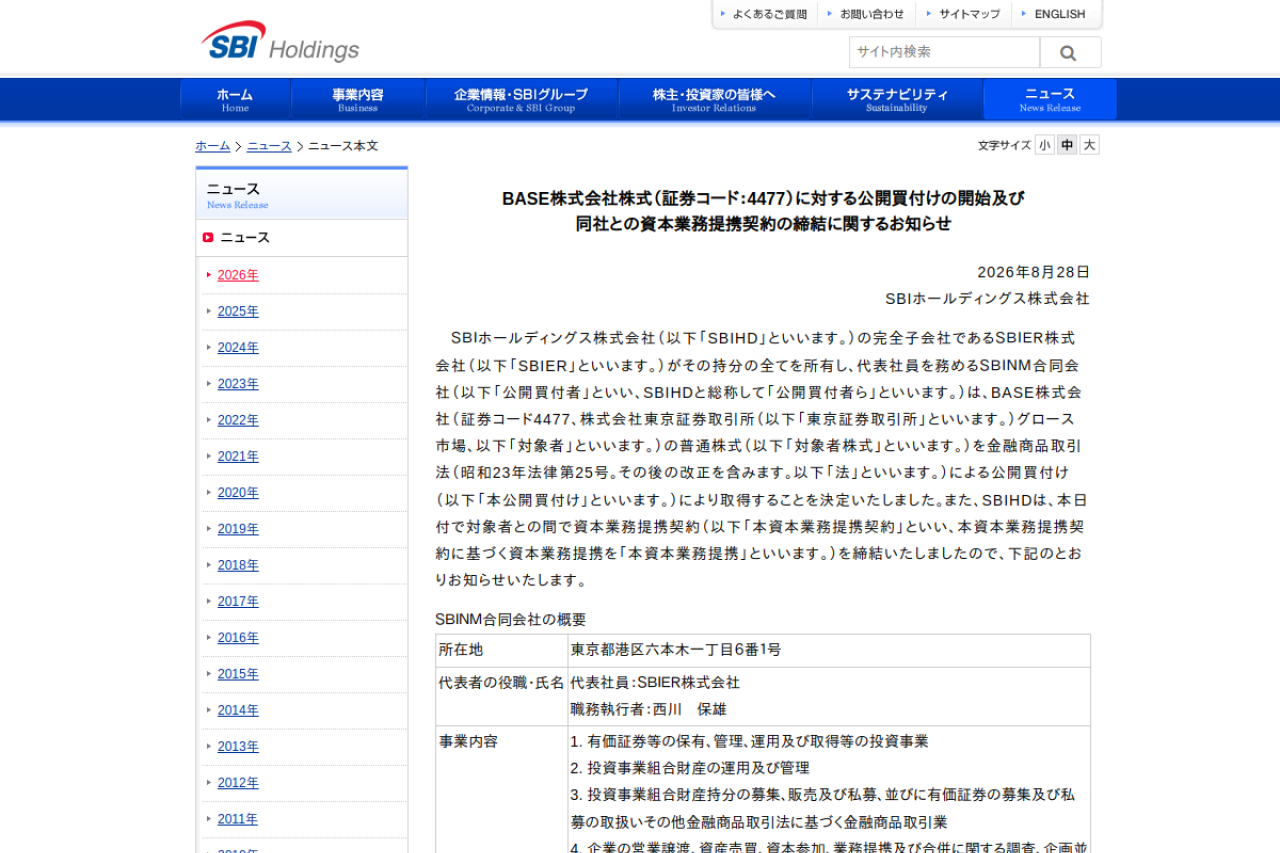
Task: Open 2019年 news archive
Action: click(238, 529)
